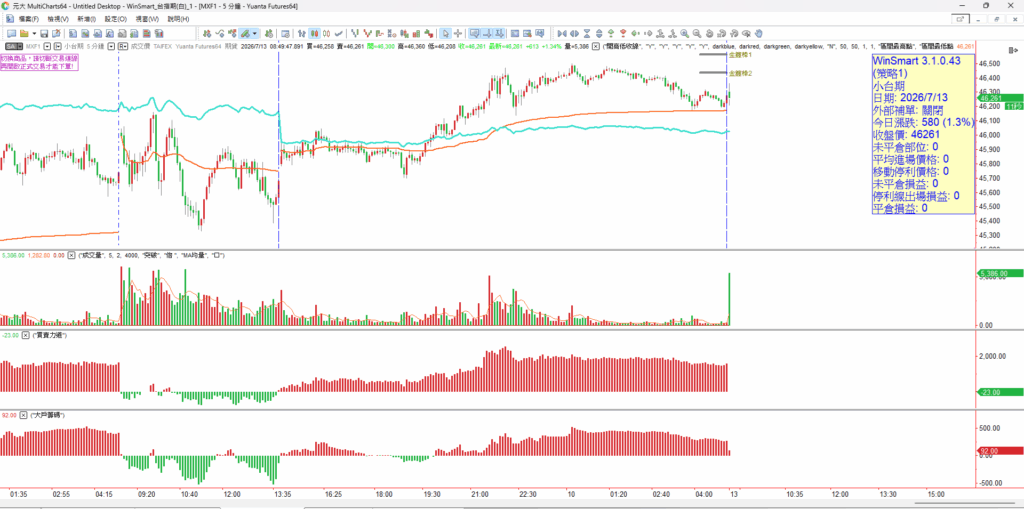The height and width of the screenshot is (509, 1024).
Task: Expand the open folder dropdown arrow
Action: (34, 33)
